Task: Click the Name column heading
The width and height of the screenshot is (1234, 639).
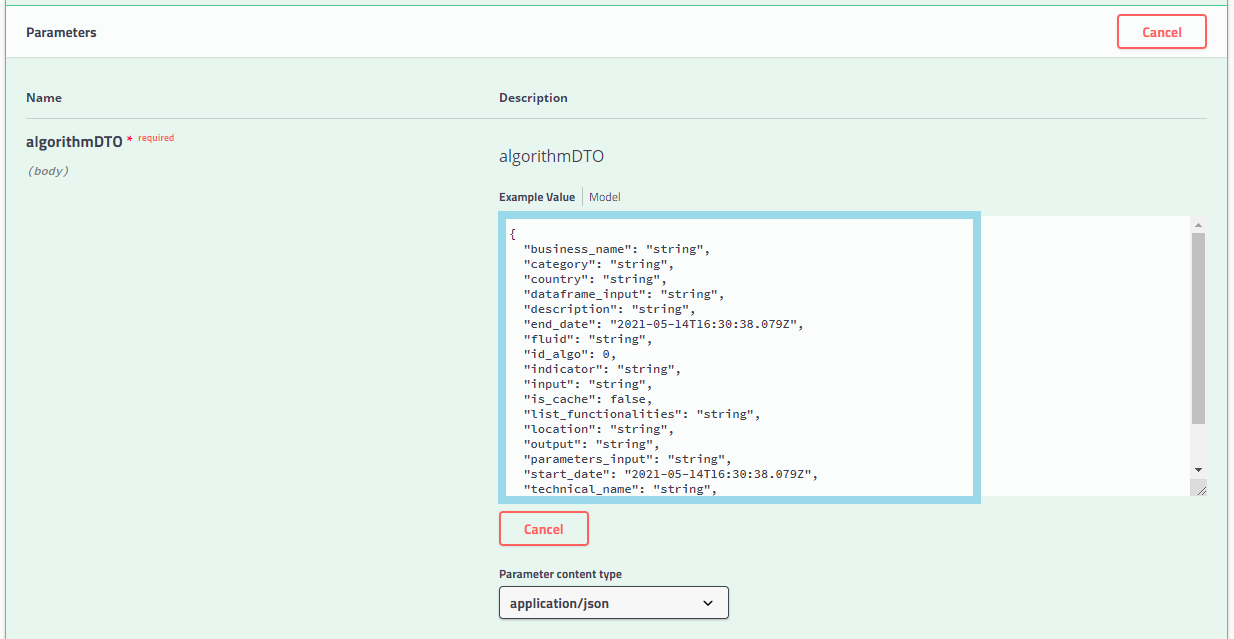Action: [x=44, y=97]
